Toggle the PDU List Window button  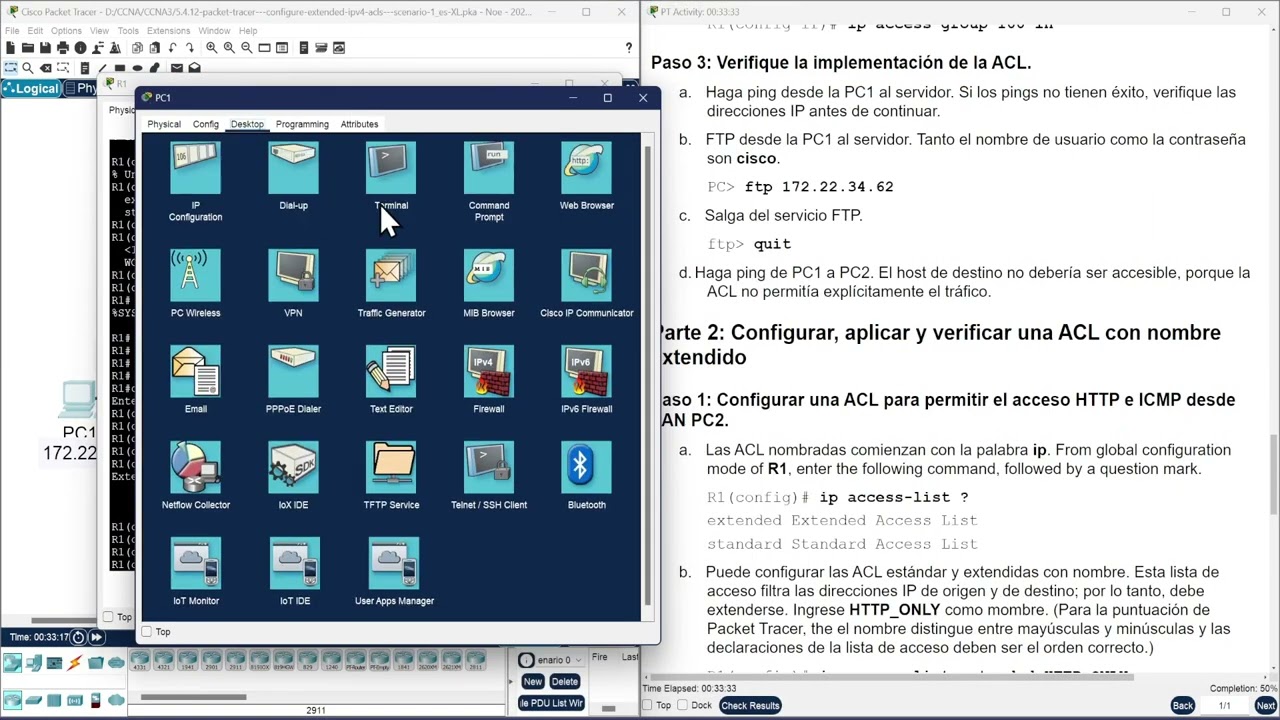pyautogui.click(x=551, y=703)
